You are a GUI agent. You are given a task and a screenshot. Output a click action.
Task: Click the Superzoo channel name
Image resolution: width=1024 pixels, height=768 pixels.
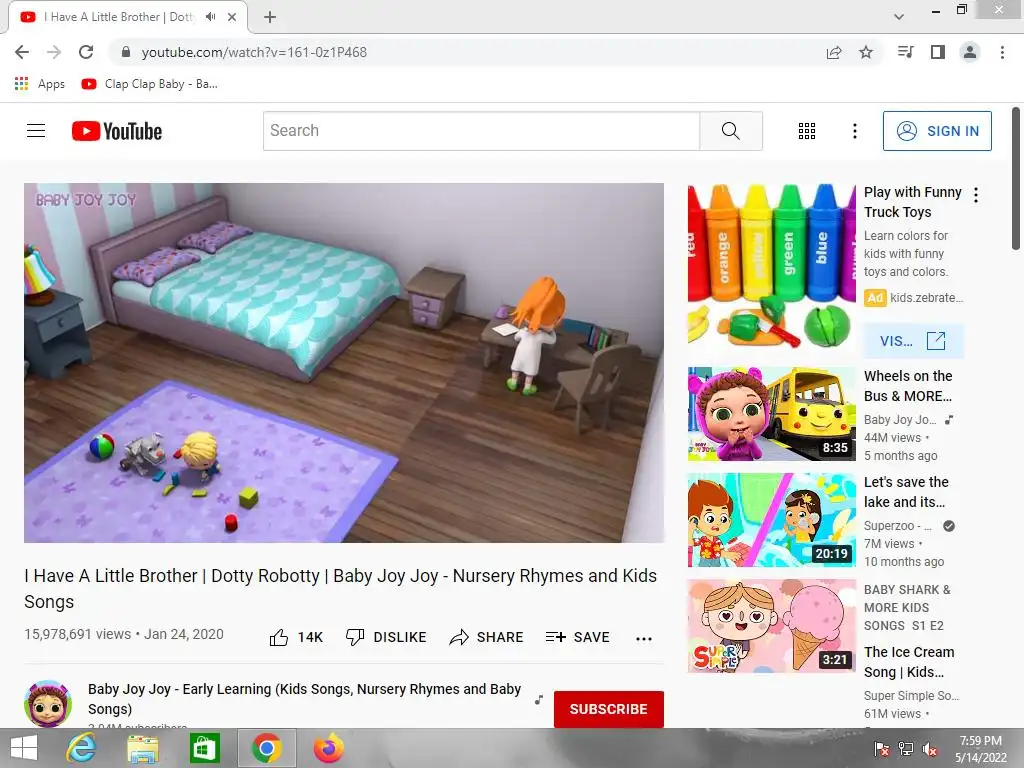(x=897, y=526)
